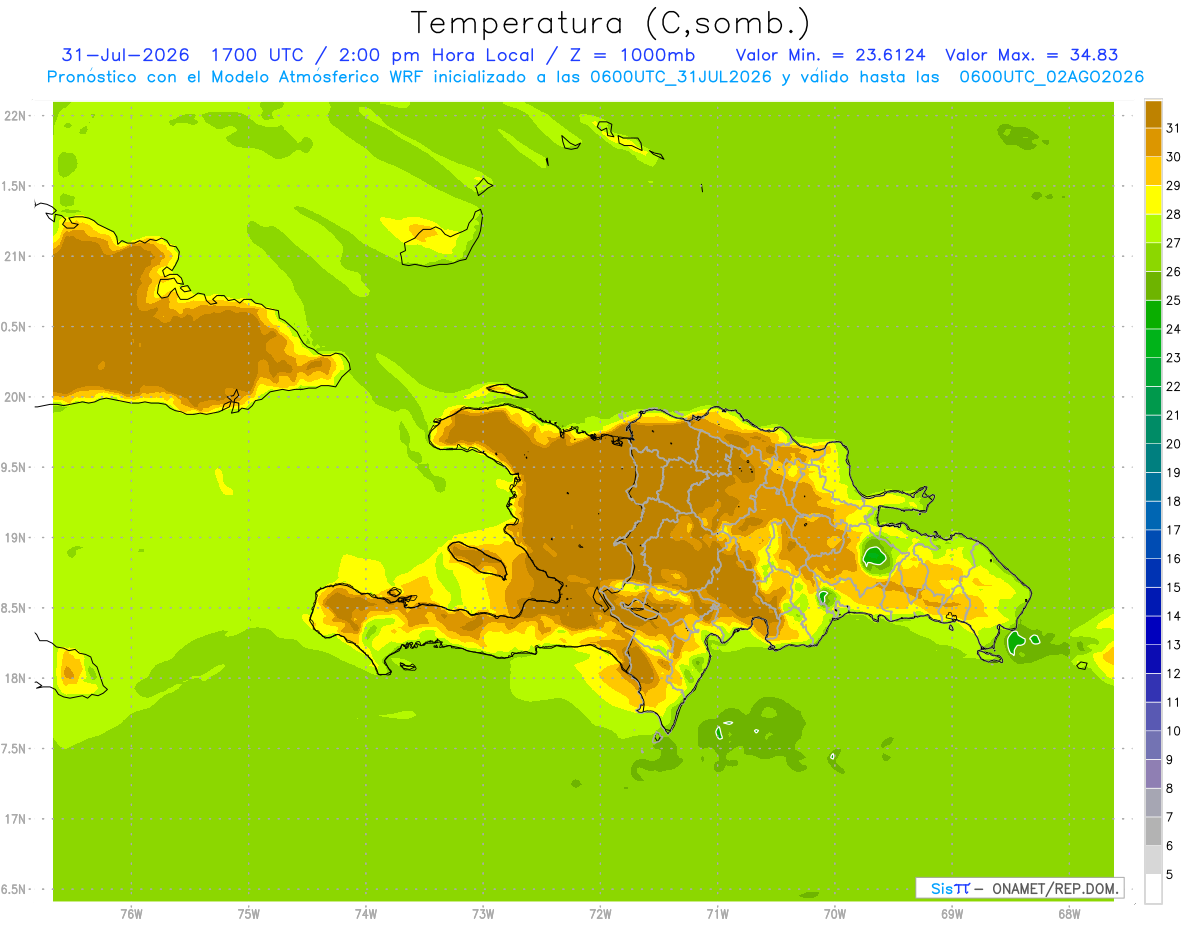Screen dimensions: 1200x927
Task: Pick the orange swatch between legend values 30 and 31
Action: [1153, 143]
